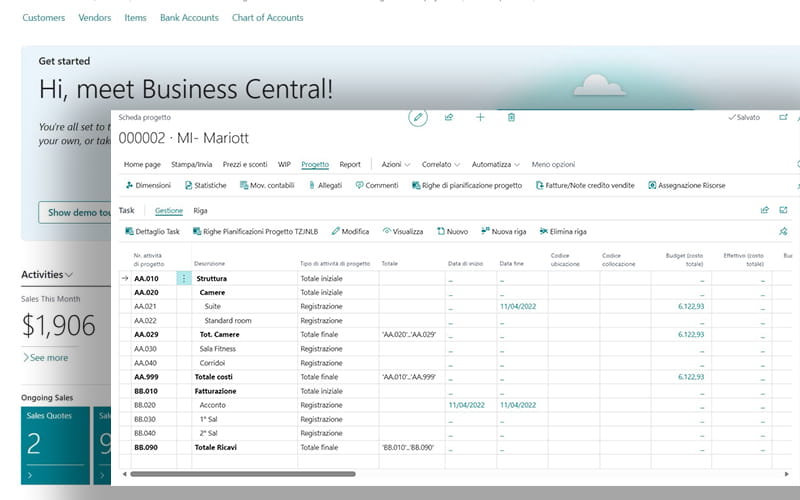Click row options dots for AA.010
The width and height of the screenshot is (800, 500).
pos(184,279)
